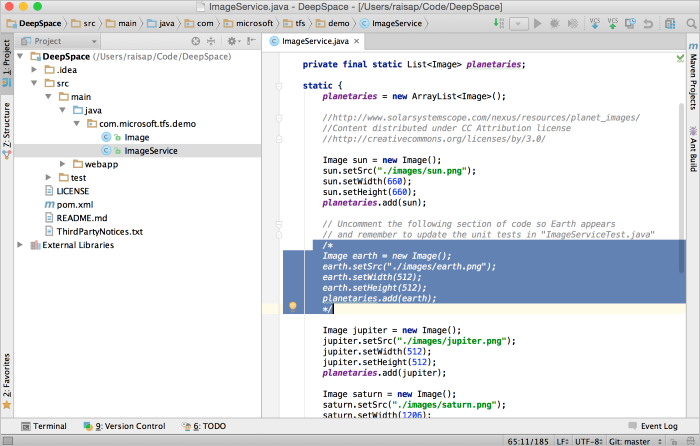The width and height of the screenshot is (700, 446).
Task: Open project panel settings gear
Action: pyautogui.click(x=231, y=41)
